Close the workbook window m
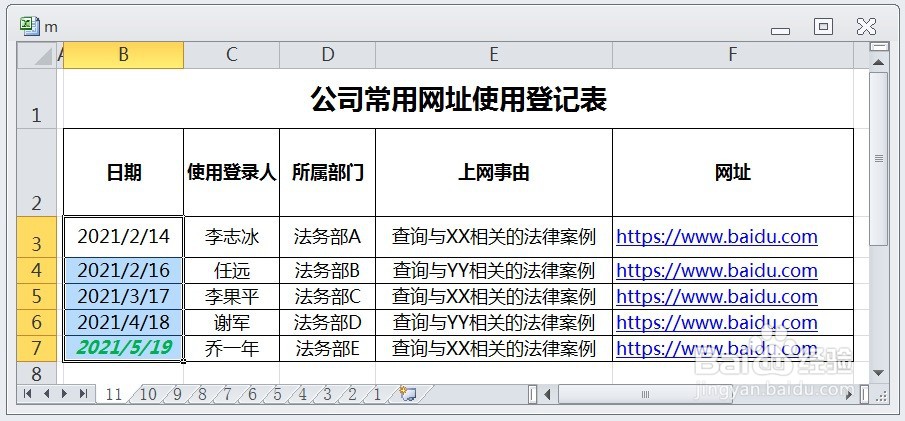This screenshot has width=905, height=421. pos(867,26)
